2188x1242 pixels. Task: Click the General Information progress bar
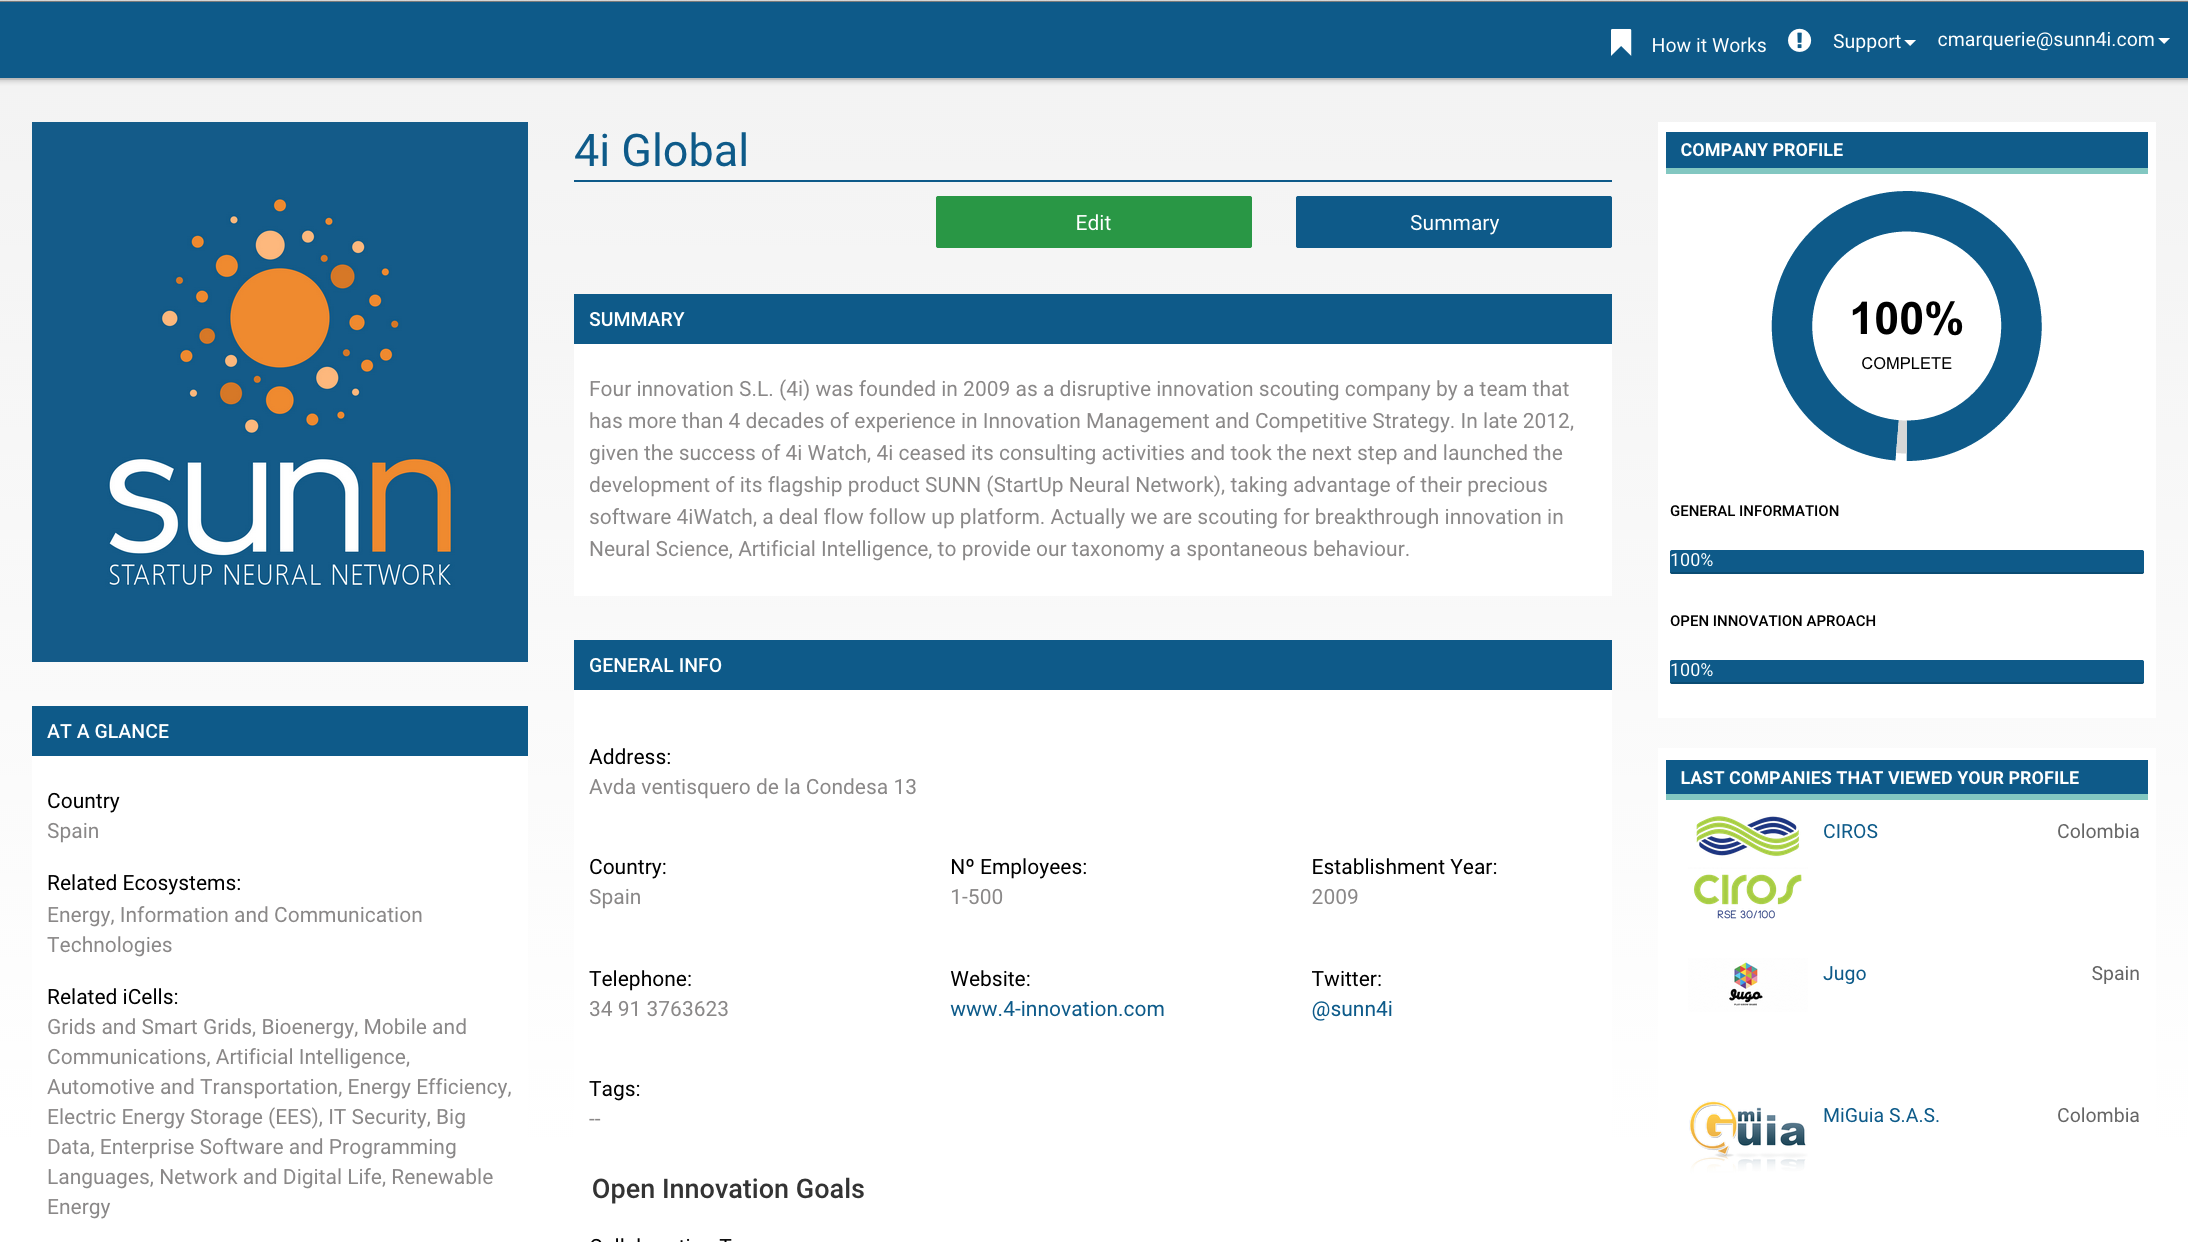tap(1906, 561)
